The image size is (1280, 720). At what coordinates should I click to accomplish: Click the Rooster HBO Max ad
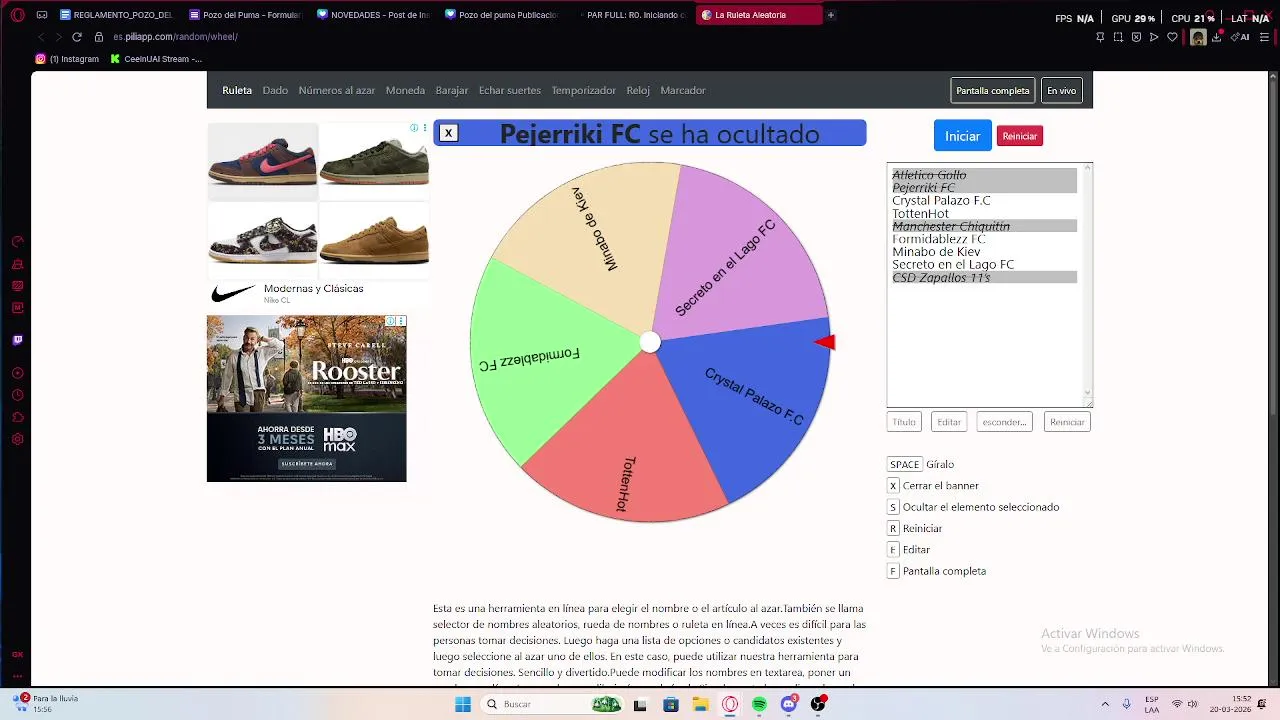[306, 398]
